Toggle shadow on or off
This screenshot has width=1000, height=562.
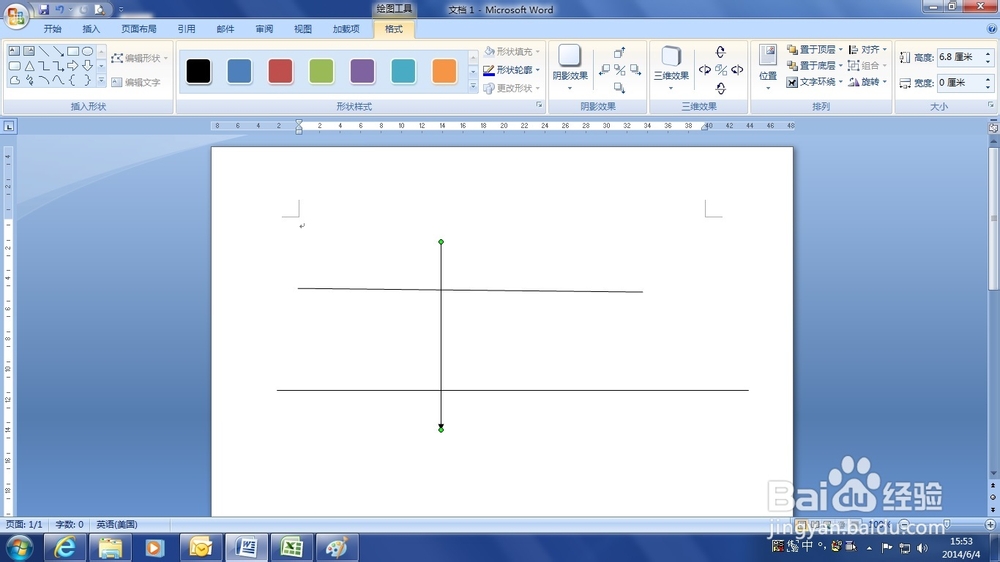tap(619, 70)
